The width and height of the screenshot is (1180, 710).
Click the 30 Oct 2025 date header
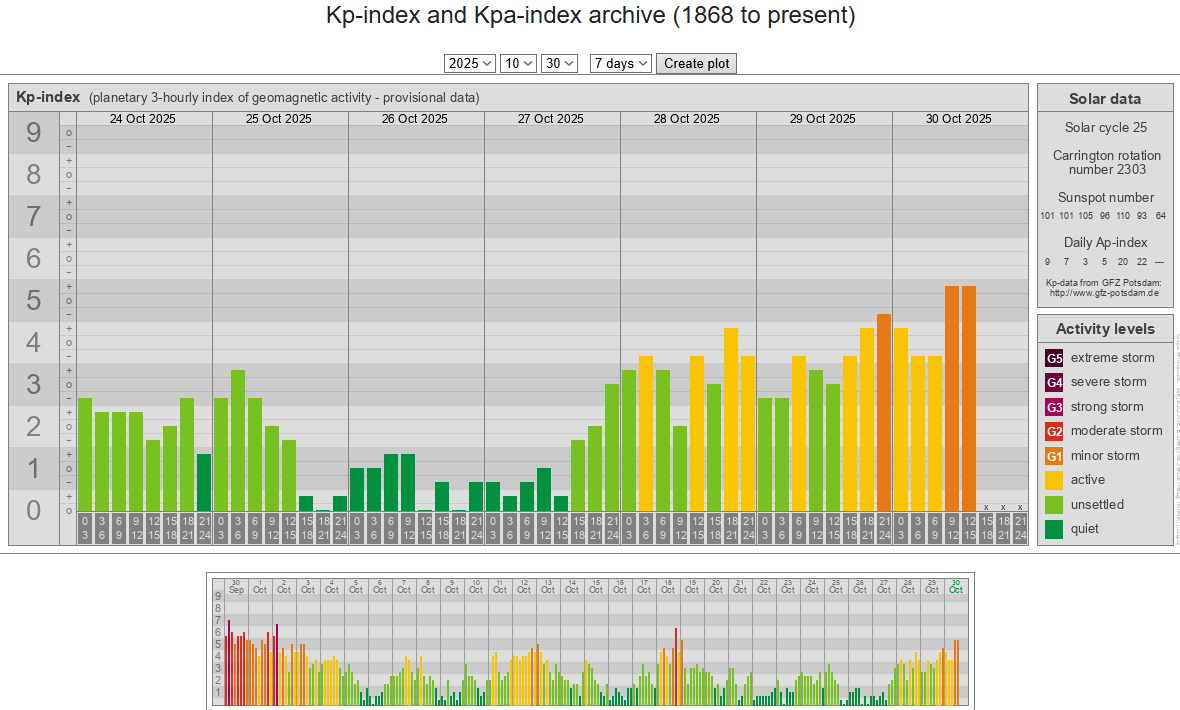pos(959,119)
